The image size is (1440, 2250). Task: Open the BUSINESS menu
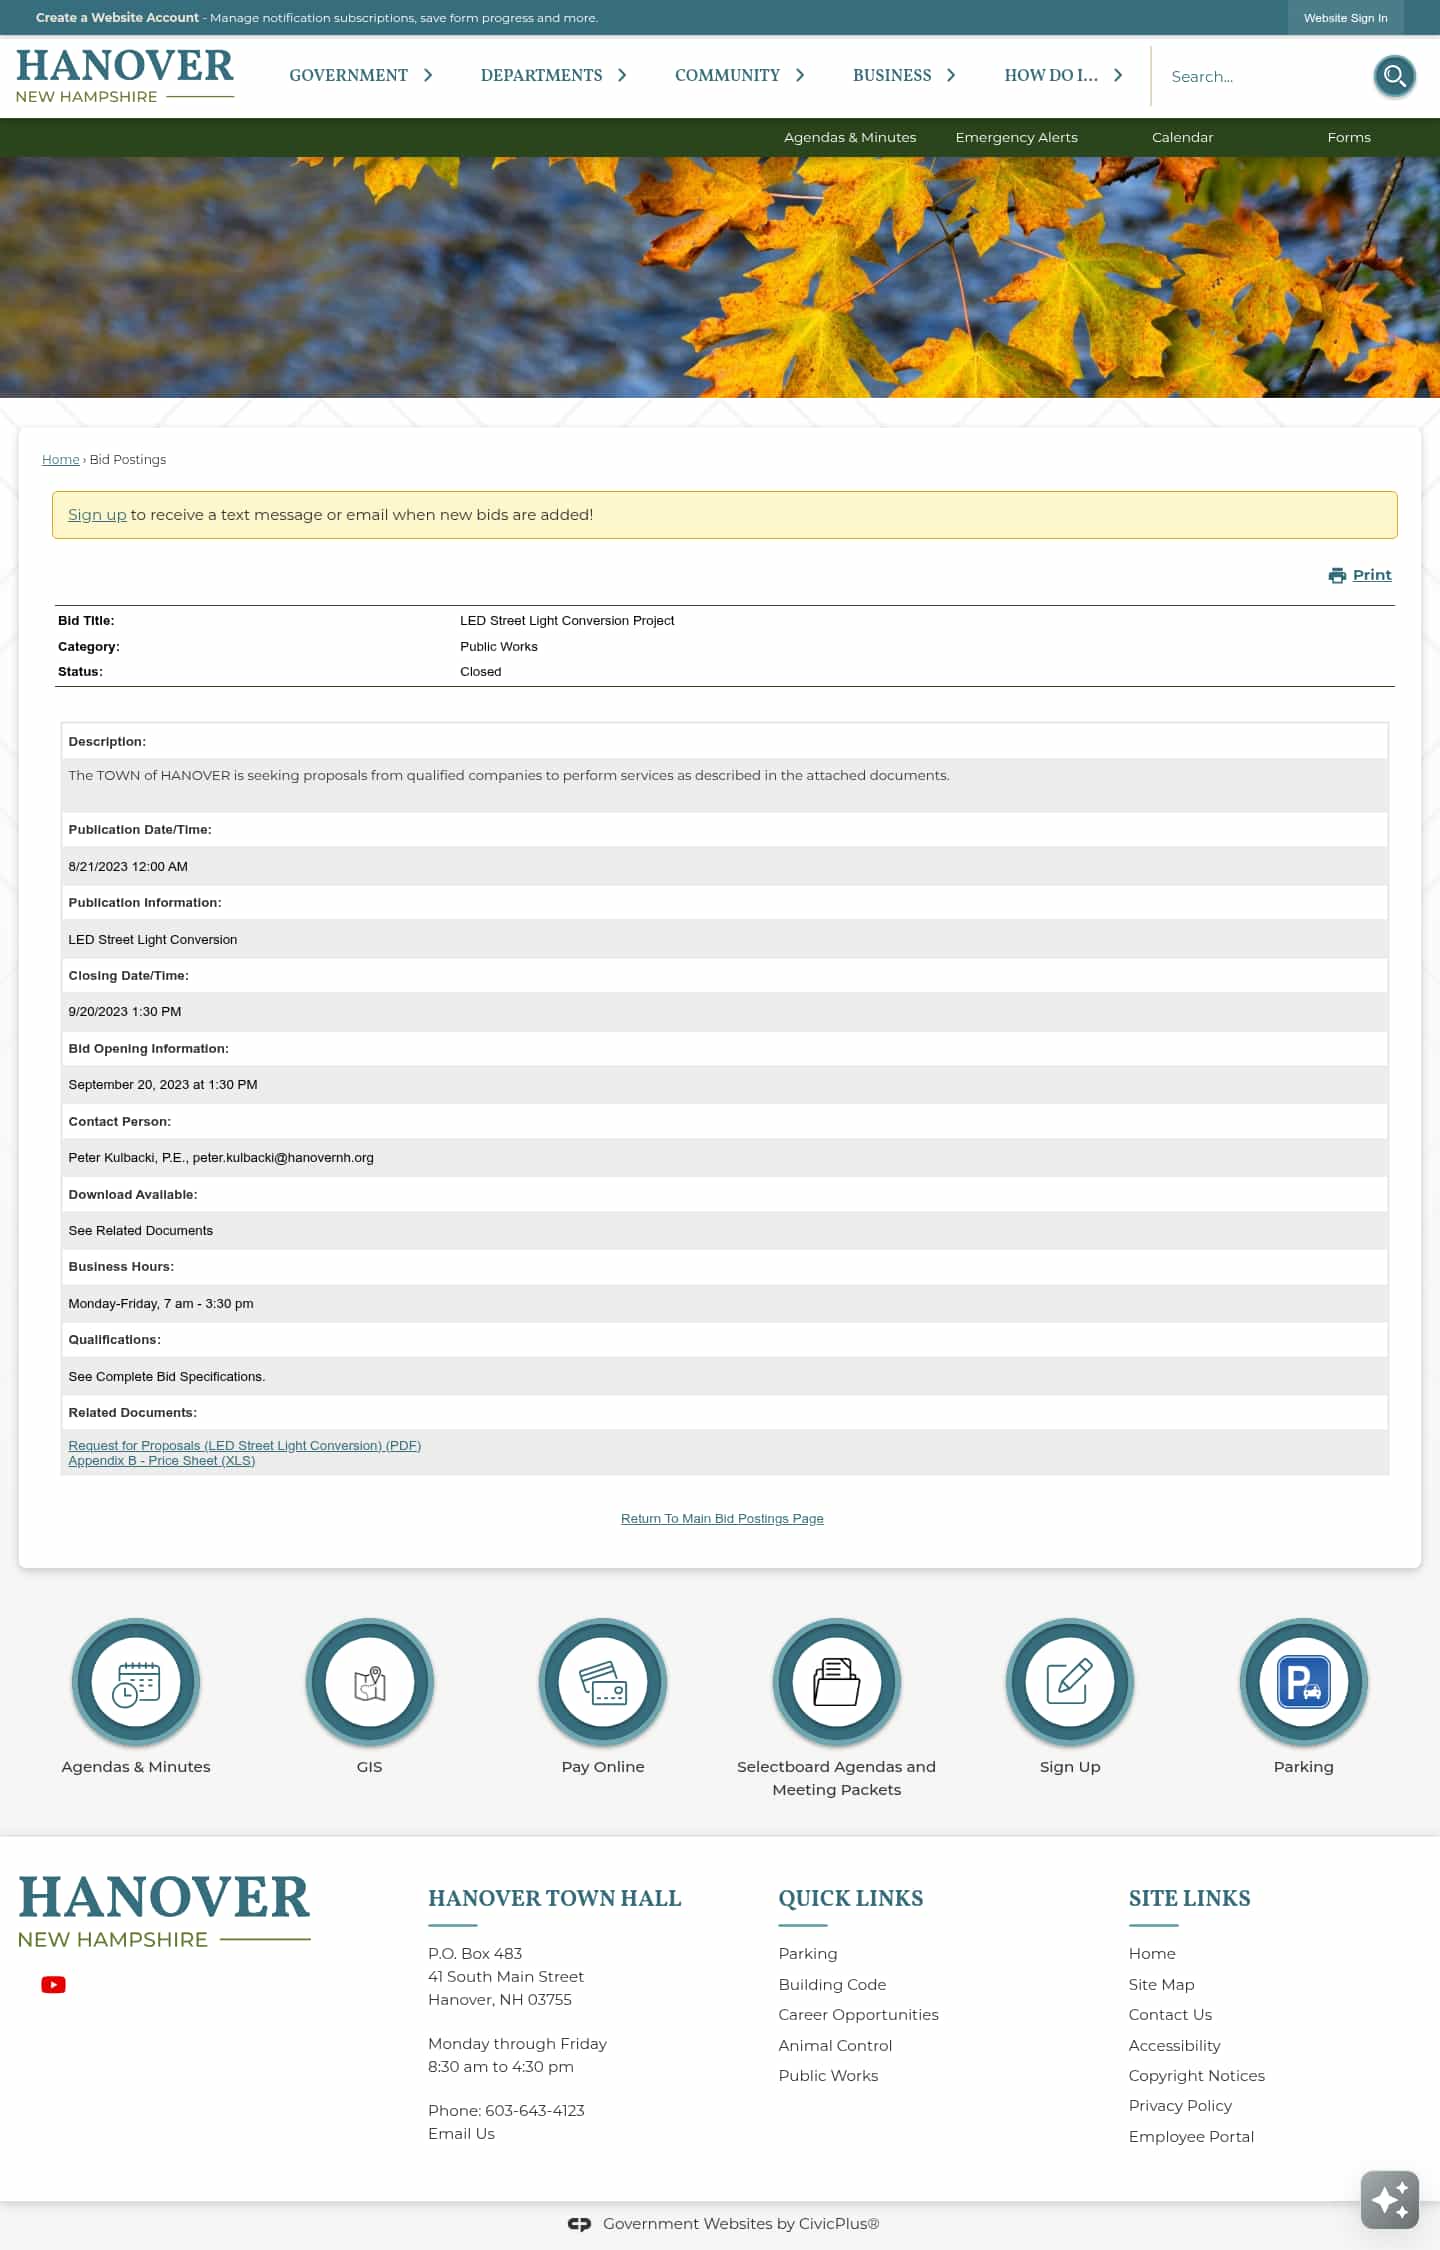pyautogui.click(x=892, y=75)
